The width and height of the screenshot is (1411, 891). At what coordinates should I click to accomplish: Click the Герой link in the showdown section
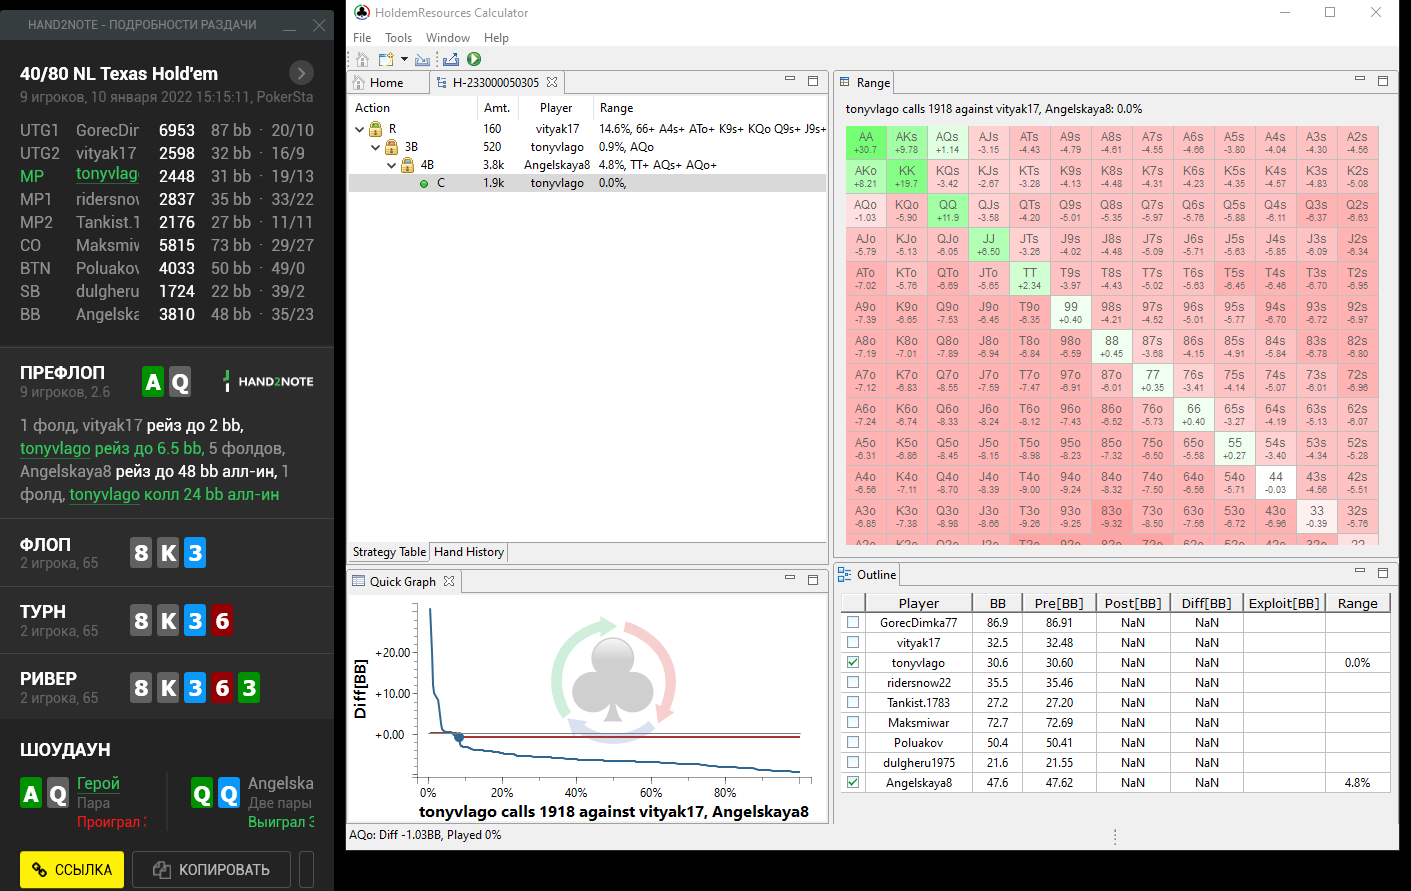click(x=98, y=783)
